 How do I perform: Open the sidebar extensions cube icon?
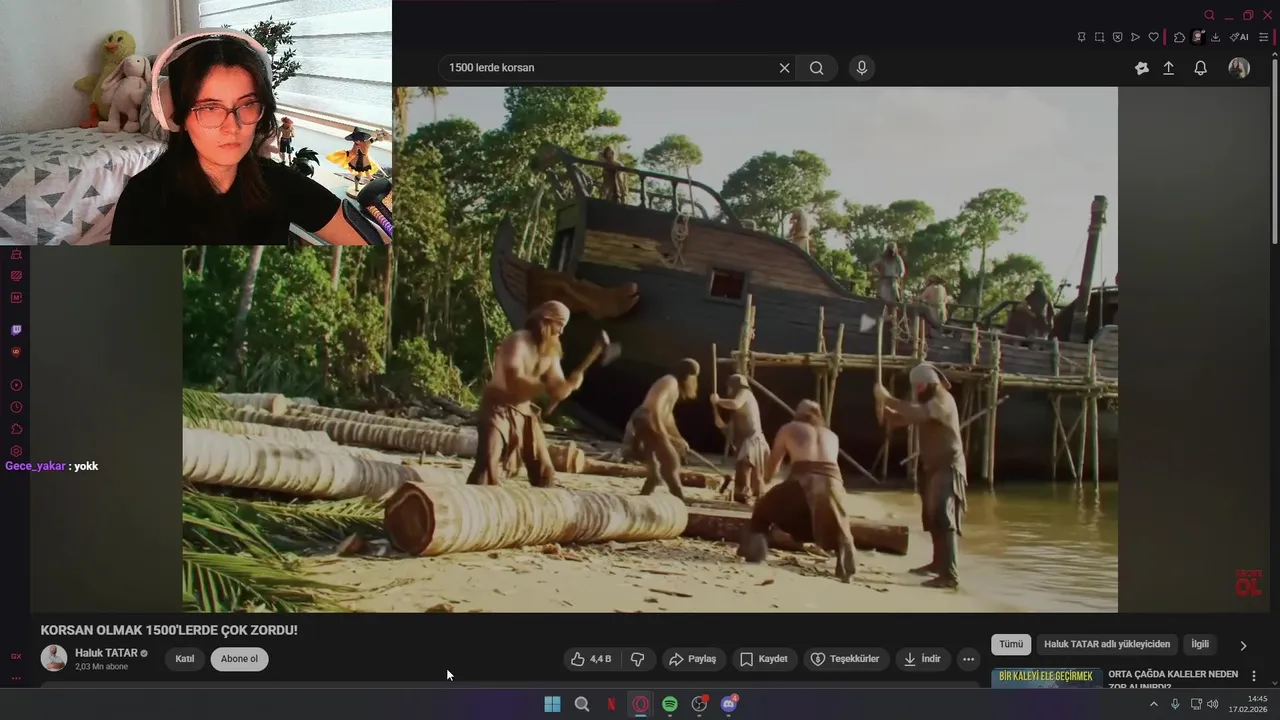pos(16,429)
